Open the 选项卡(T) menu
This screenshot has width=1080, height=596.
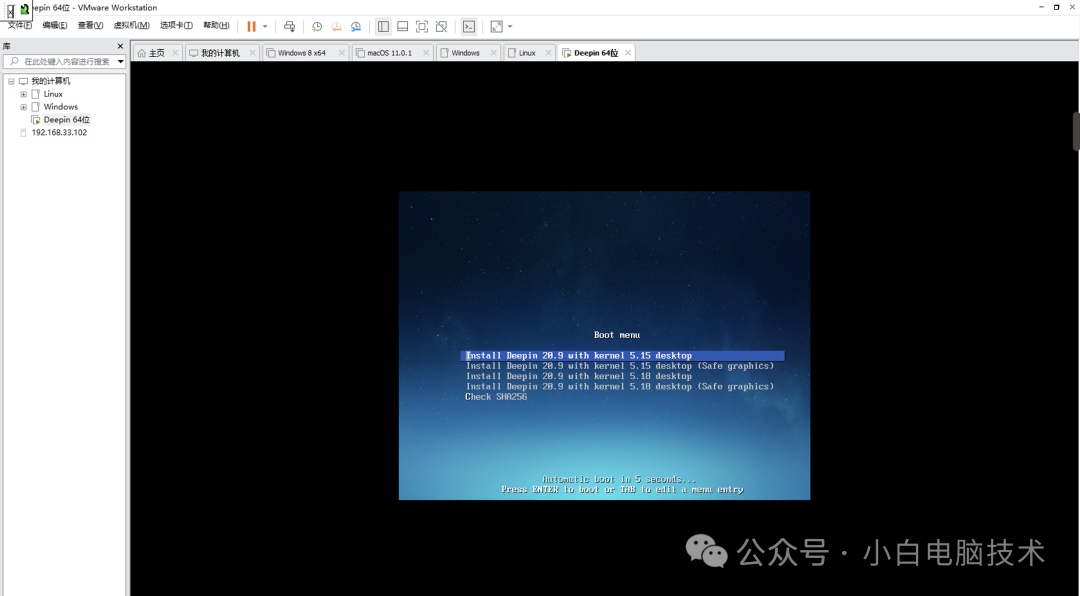coord(176,25)
